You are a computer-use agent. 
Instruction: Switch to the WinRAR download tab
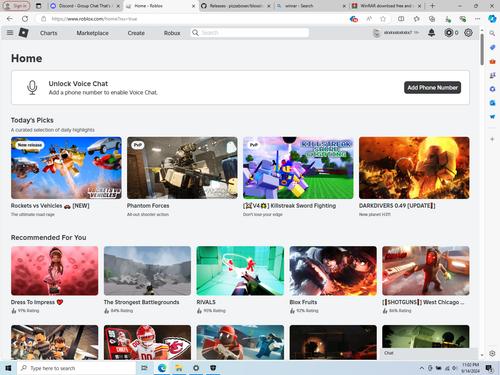[387, 6]
